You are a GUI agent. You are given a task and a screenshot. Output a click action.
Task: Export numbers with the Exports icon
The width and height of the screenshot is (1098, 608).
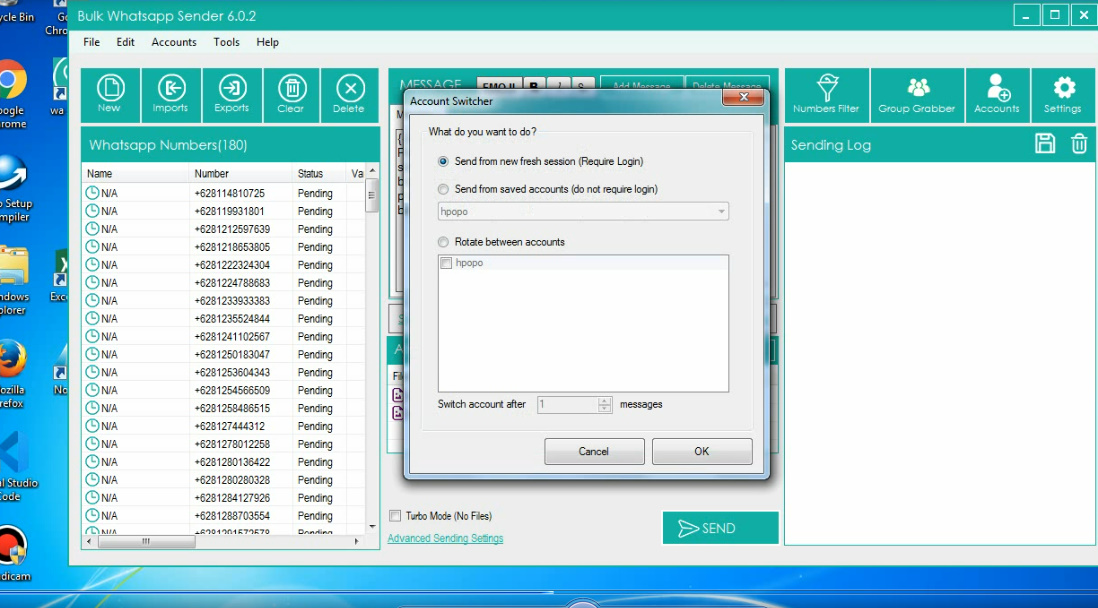[231, 95]
